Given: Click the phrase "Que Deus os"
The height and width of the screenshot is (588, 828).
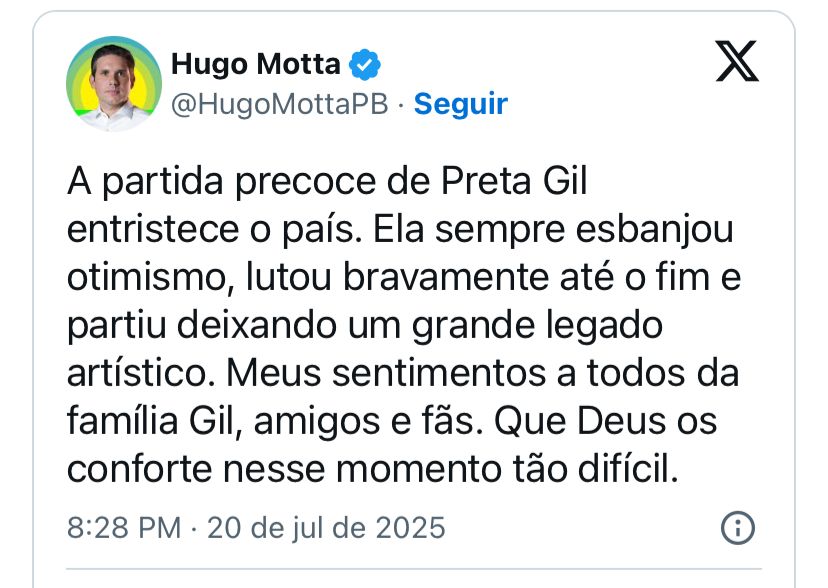Looking at the screenshot, I should point(605,421).
